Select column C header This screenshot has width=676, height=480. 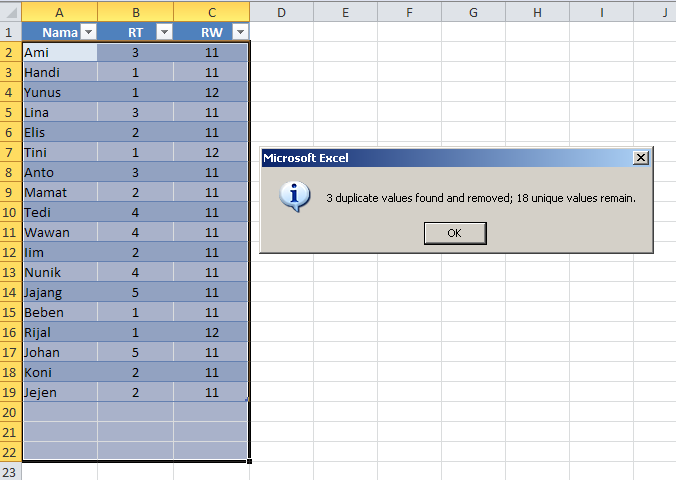pyautogui.click(x=212, y=13)
